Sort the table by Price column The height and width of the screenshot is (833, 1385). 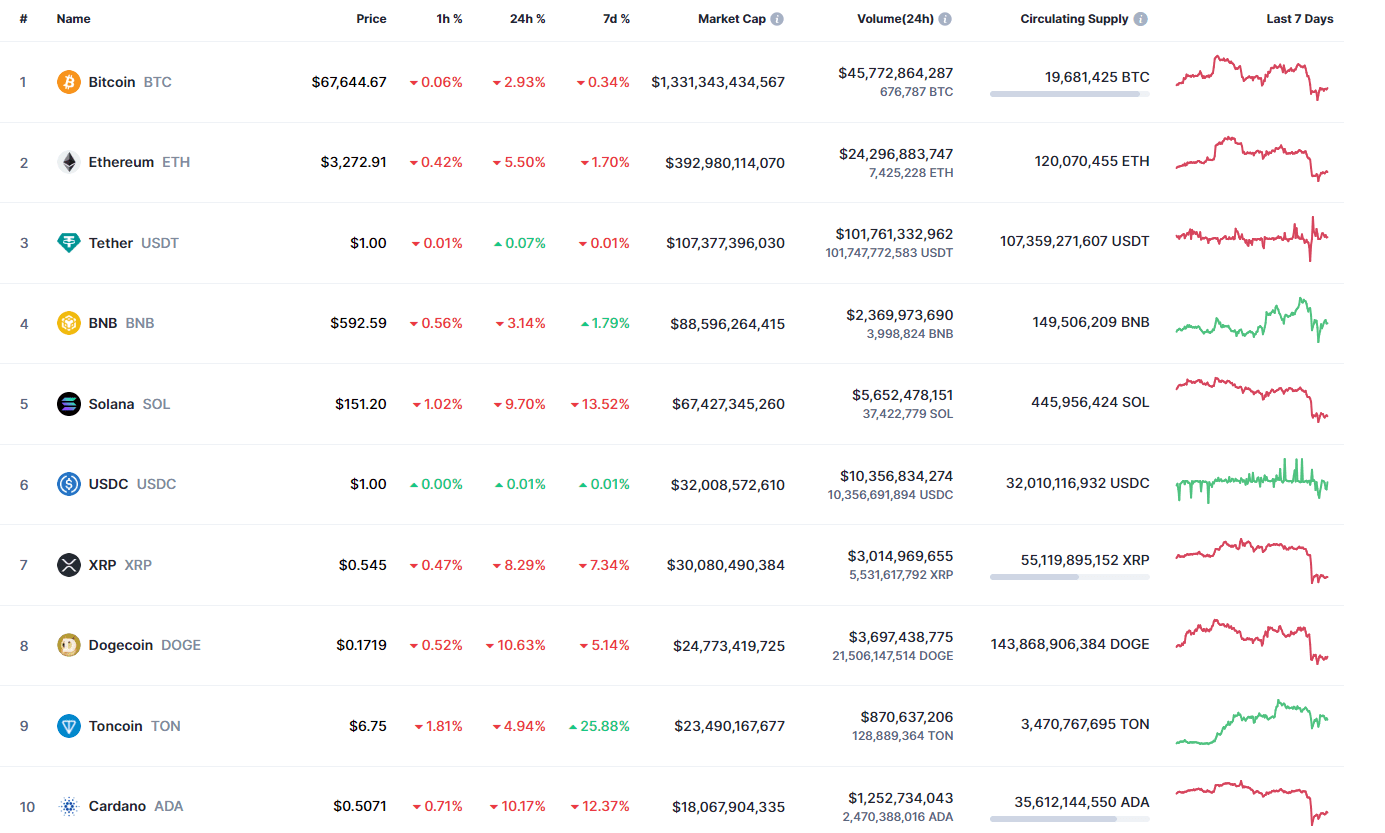(371, 18)
